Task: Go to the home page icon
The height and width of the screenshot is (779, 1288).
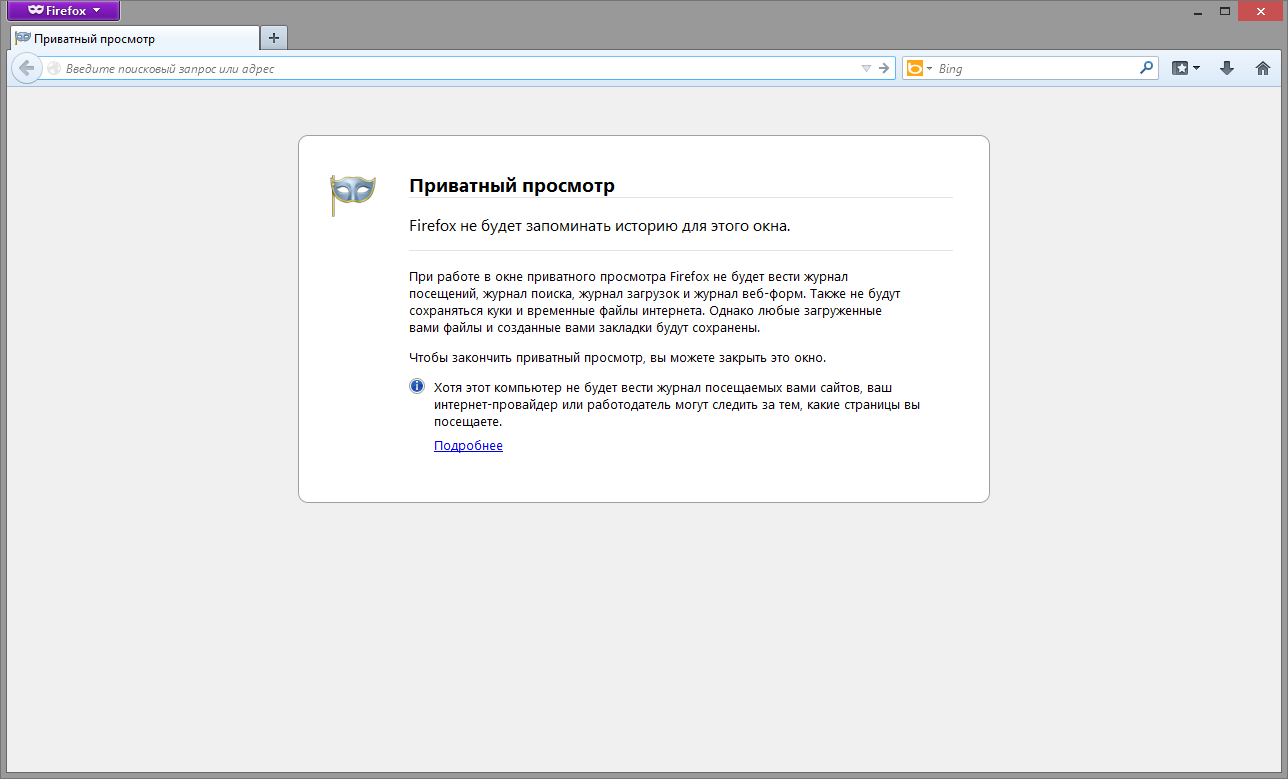Action: point(1263,69)
